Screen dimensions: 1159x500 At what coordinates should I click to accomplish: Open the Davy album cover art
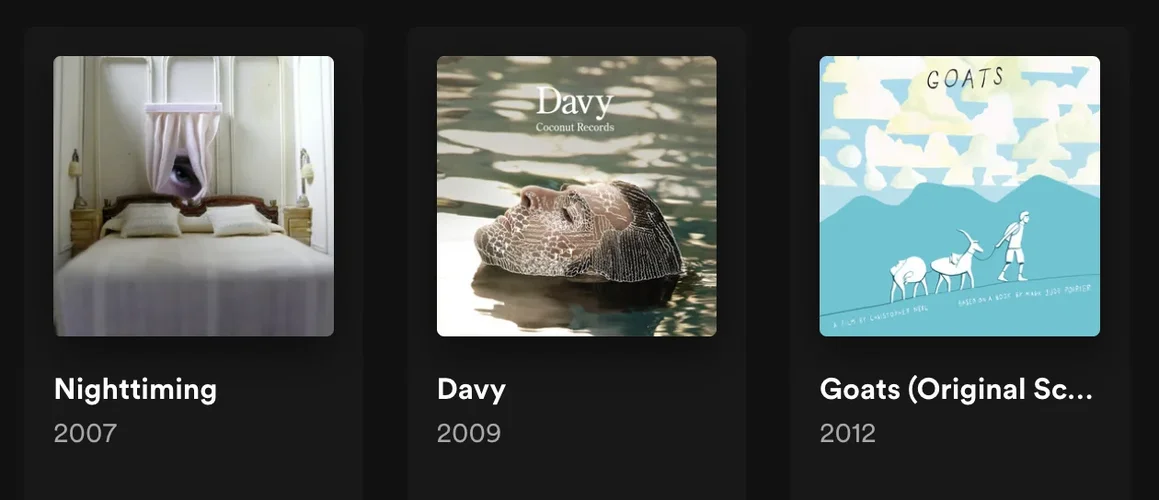point(577,196)
